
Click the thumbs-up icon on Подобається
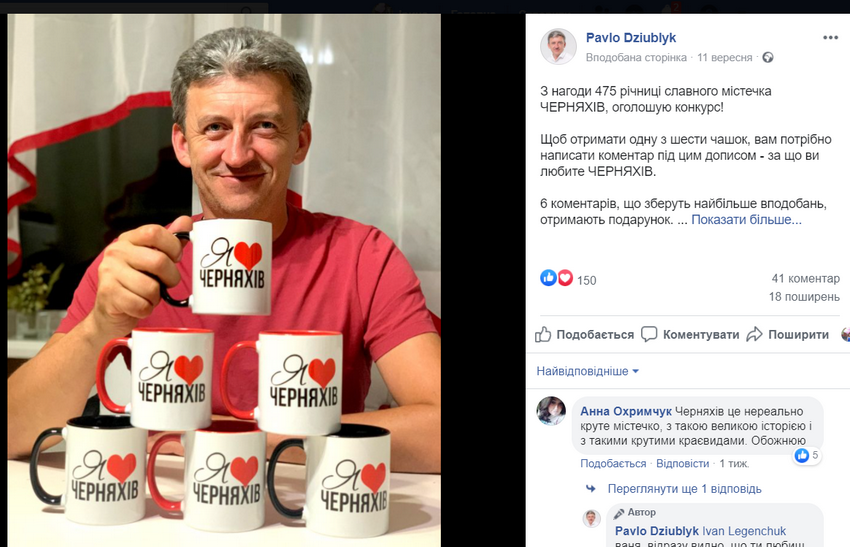coord(543,334)
